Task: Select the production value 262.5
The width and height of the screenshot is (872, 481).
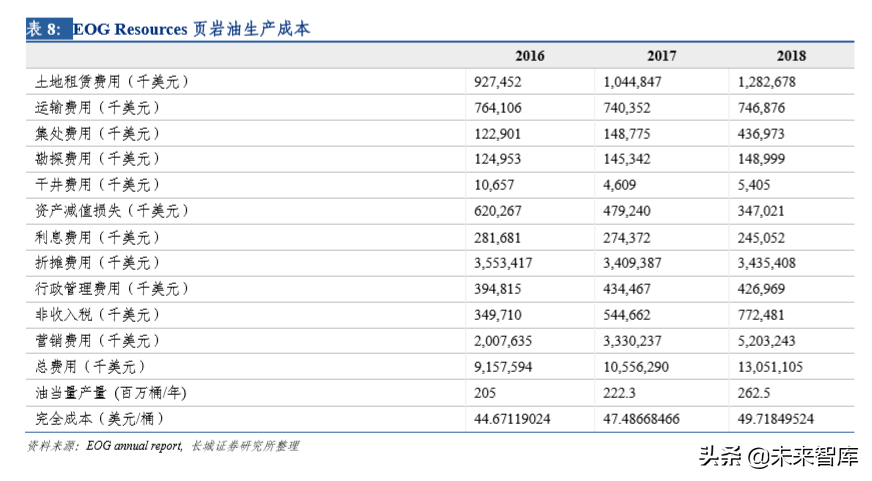Action: coord(754,393)
